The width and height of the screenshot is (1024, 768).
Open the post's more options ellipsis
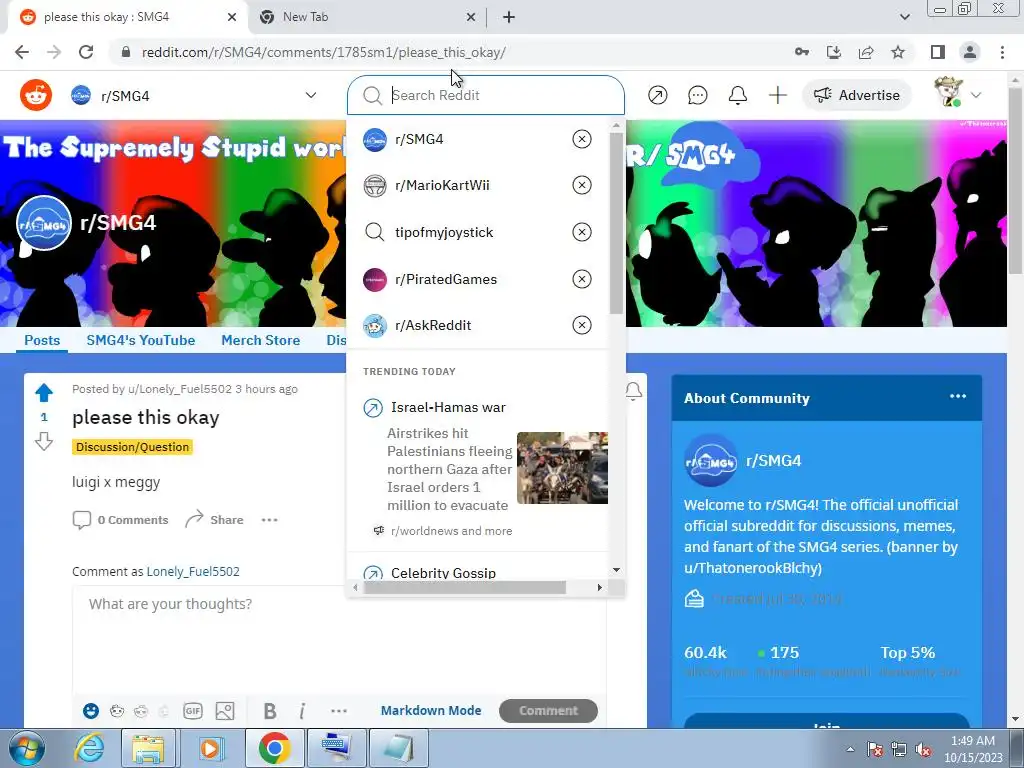270,520
